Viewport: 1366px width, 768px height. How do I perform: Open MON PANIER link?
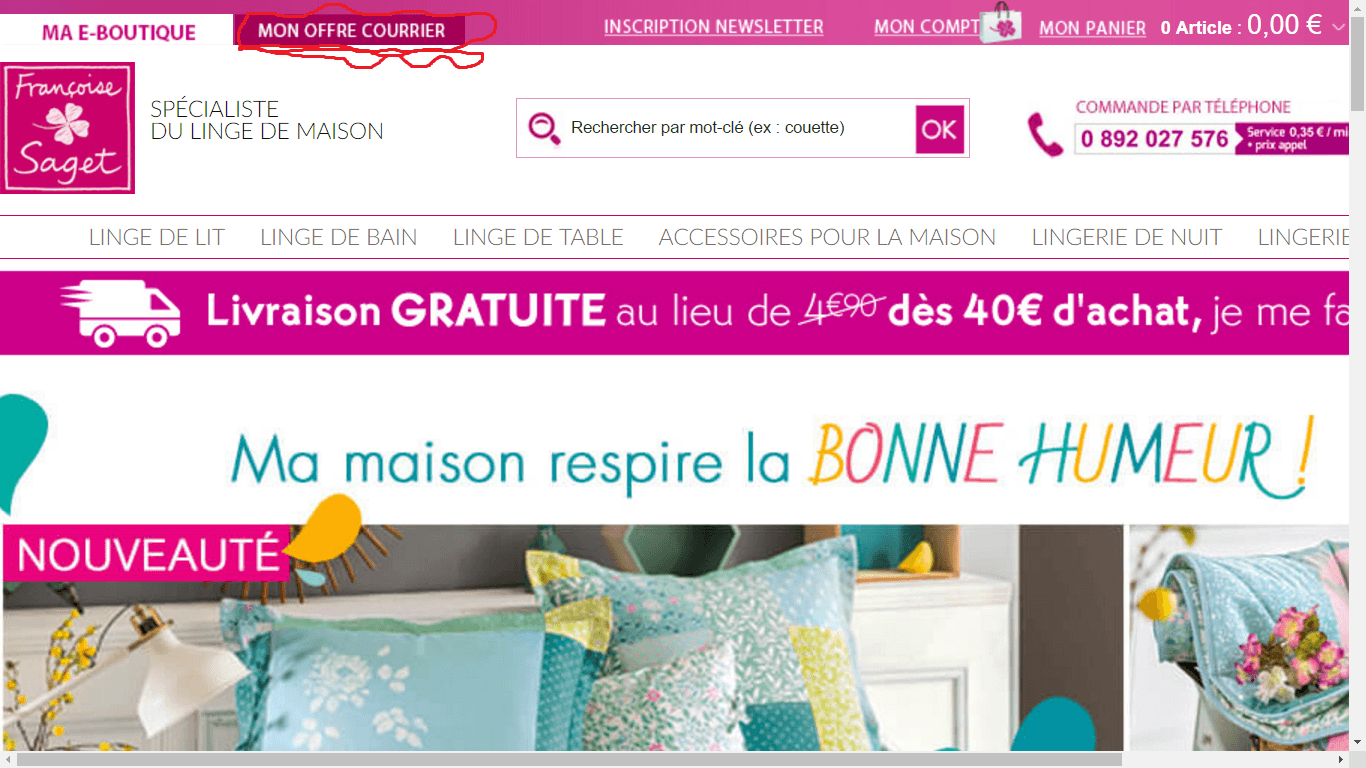(1092, 28)
